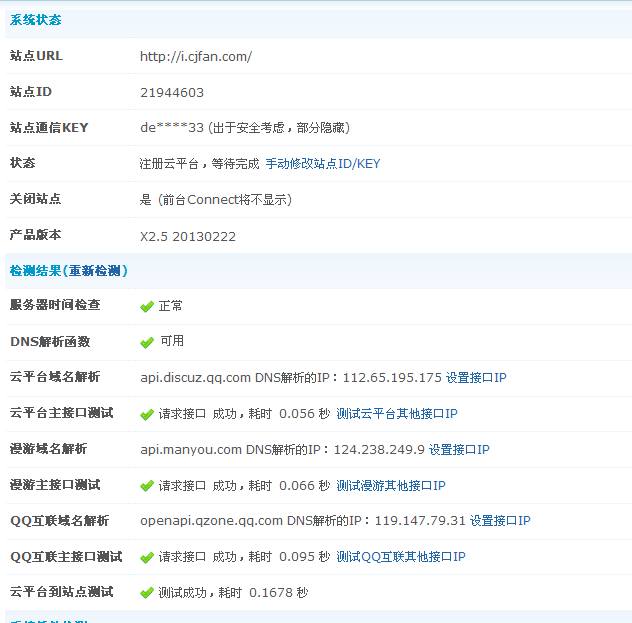Select site ID 21944603
Screen dimensions: 632x623
click(x=172, y=93)
